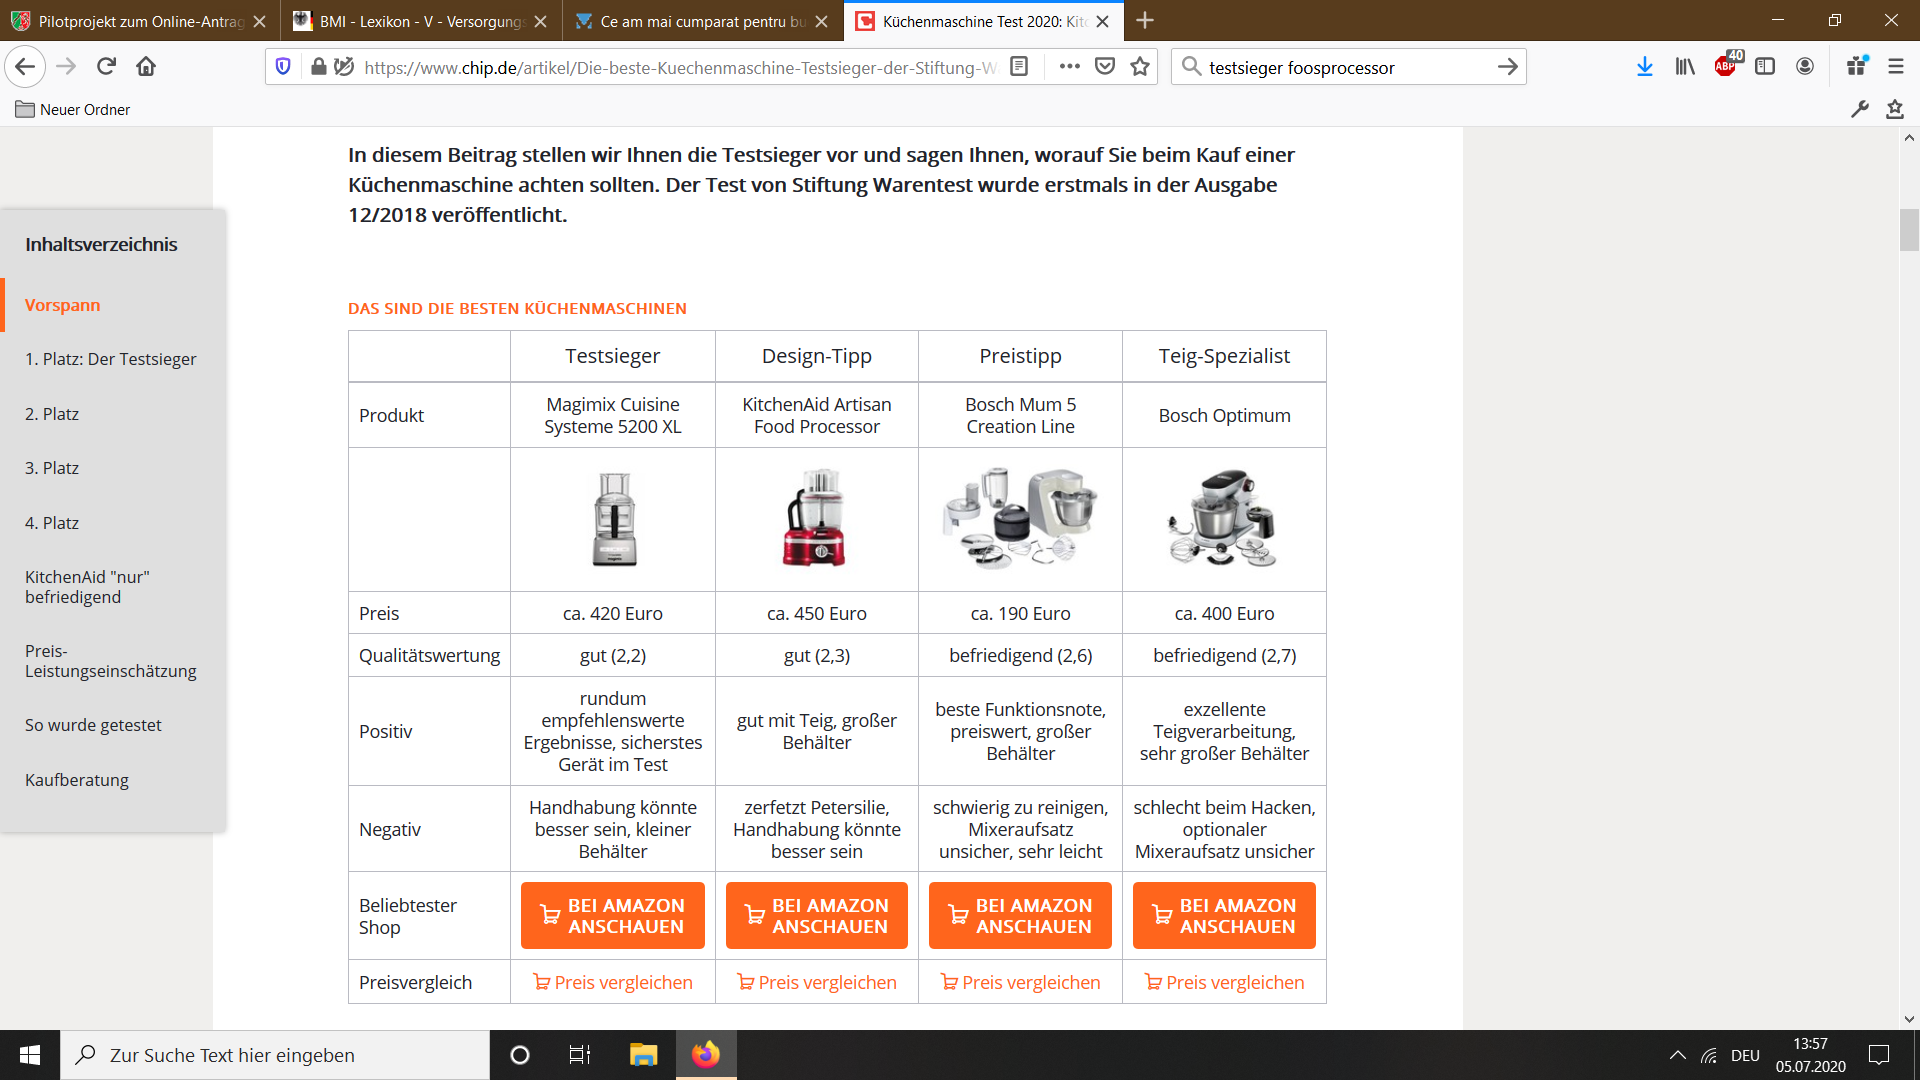Screen dimensions: 1920x1080
Task: Switch to BMI - Lexikon tab
Action: 420,21
